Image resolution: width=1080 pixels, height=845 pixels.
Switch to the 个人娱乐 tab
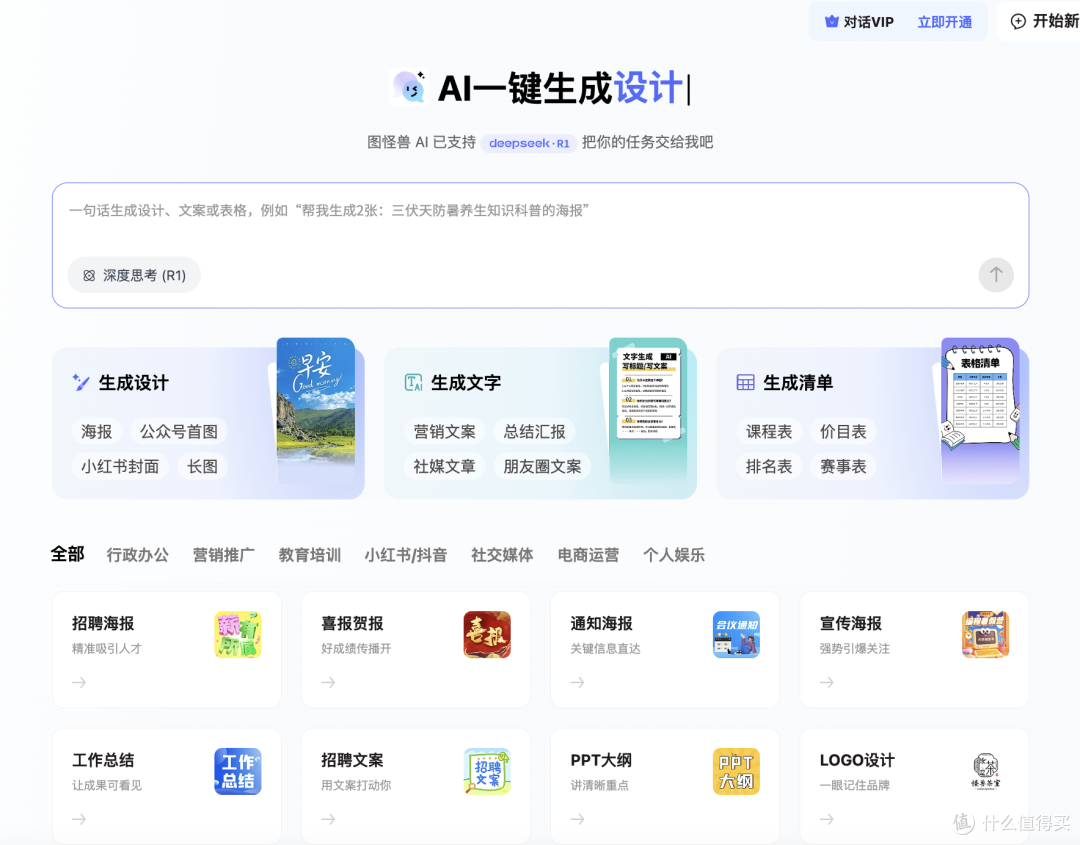point(674,554)
